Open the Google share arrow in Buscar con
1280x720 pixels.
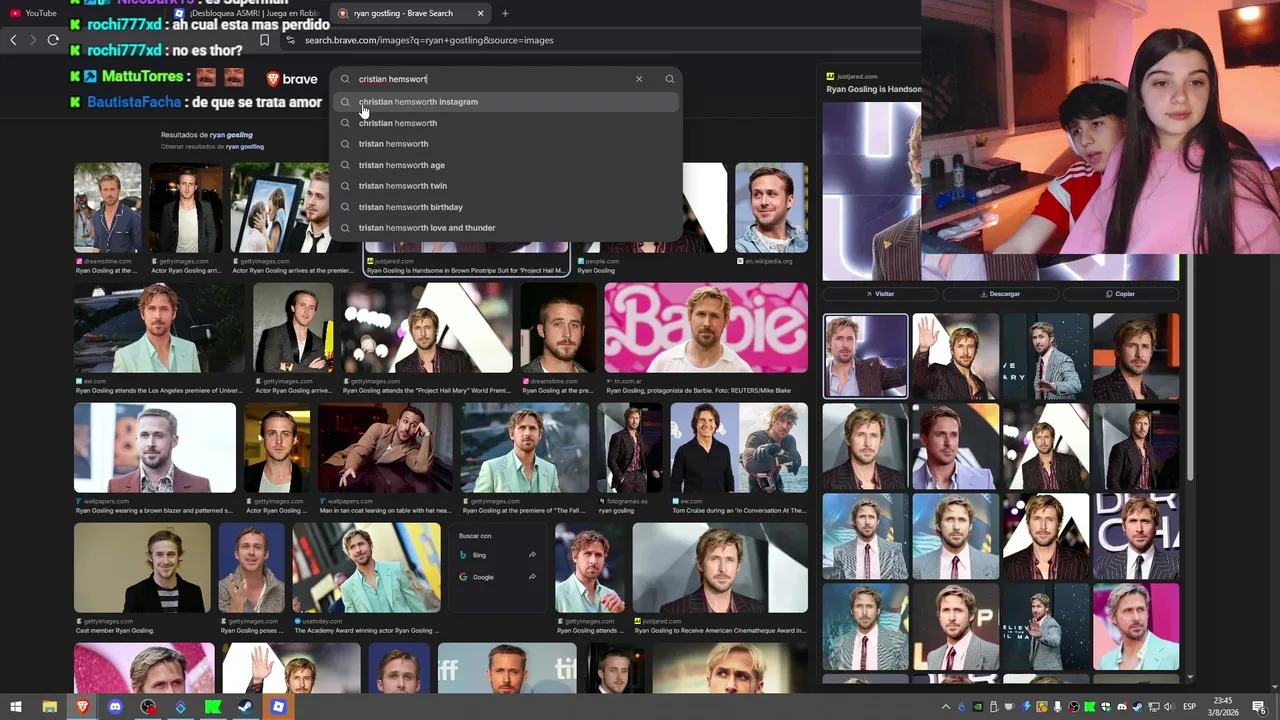pos(532,577)
